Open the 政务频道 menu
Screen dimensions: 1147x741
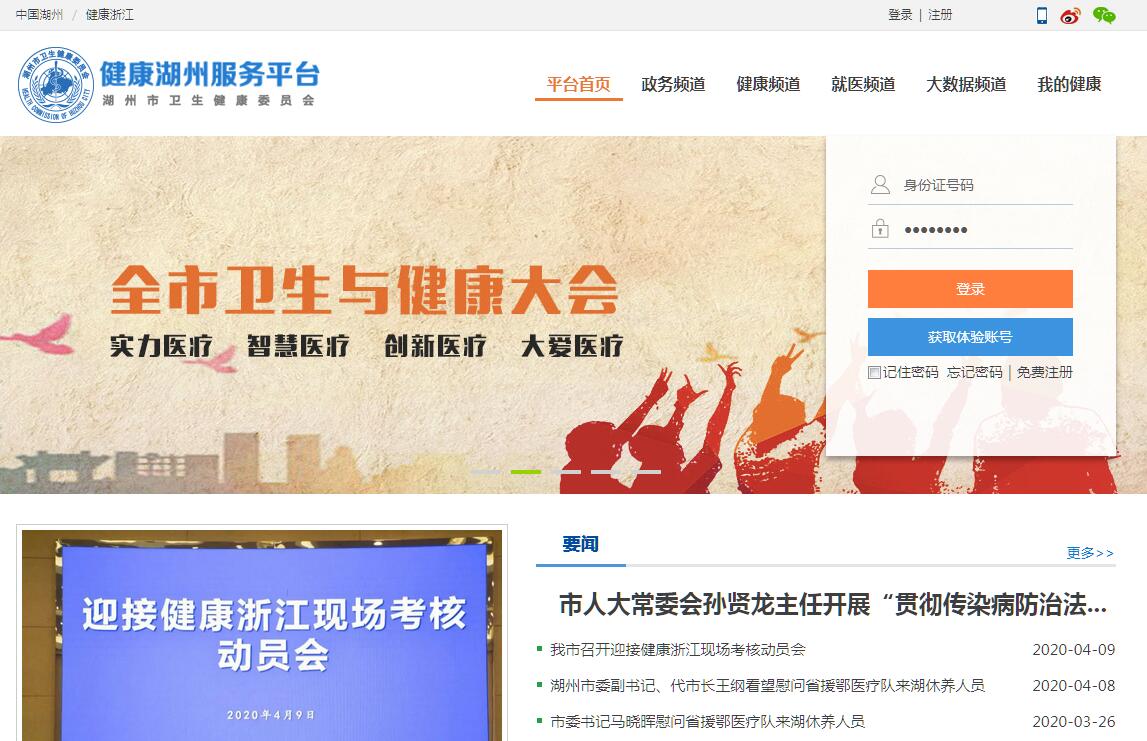click(x=673, y=84)
